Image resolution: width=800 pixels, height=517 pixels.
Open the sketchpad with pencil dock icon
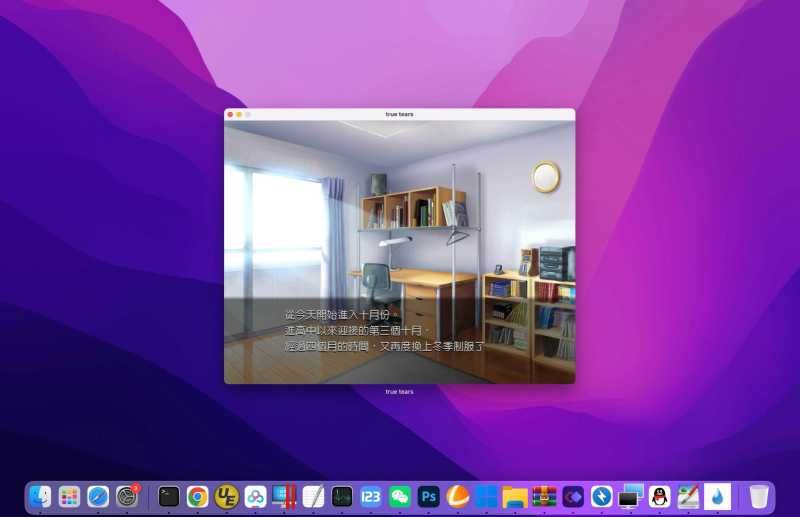689,497
